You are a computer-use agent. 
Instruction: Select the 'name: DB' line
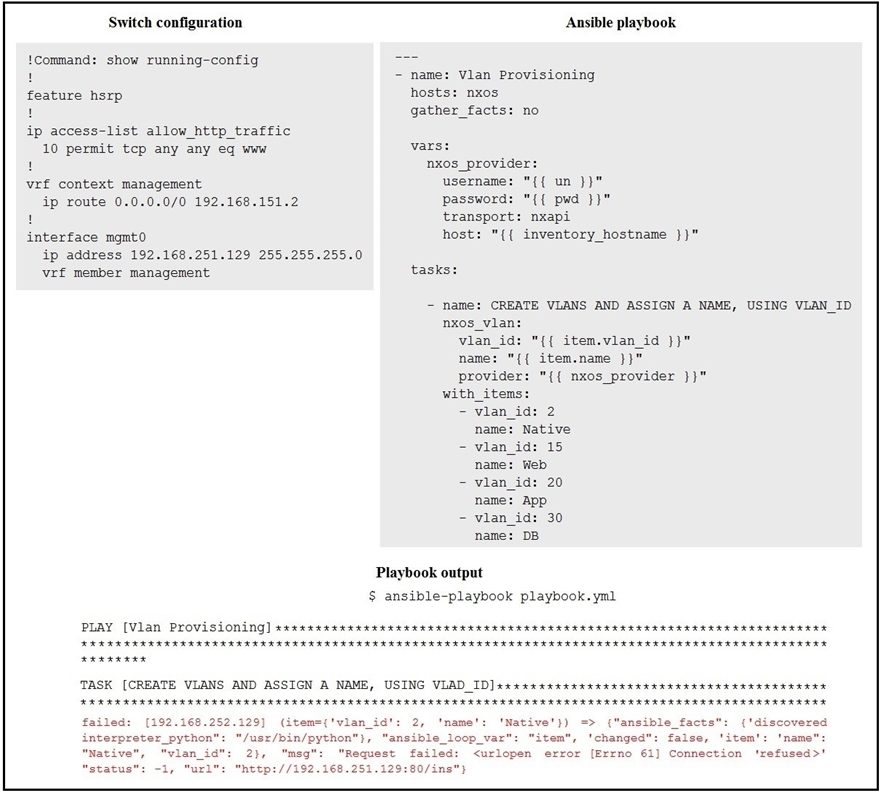point(506,536)
